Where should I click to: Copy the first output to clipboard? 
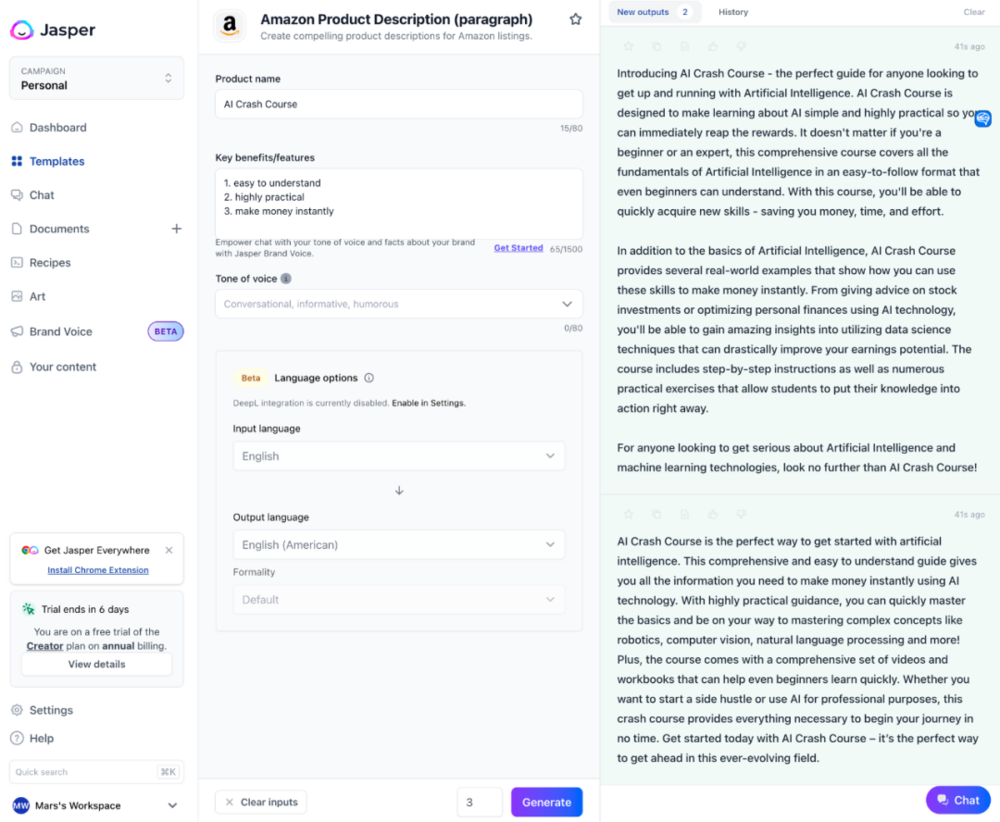pyautogui.click(x=657, y=47)
